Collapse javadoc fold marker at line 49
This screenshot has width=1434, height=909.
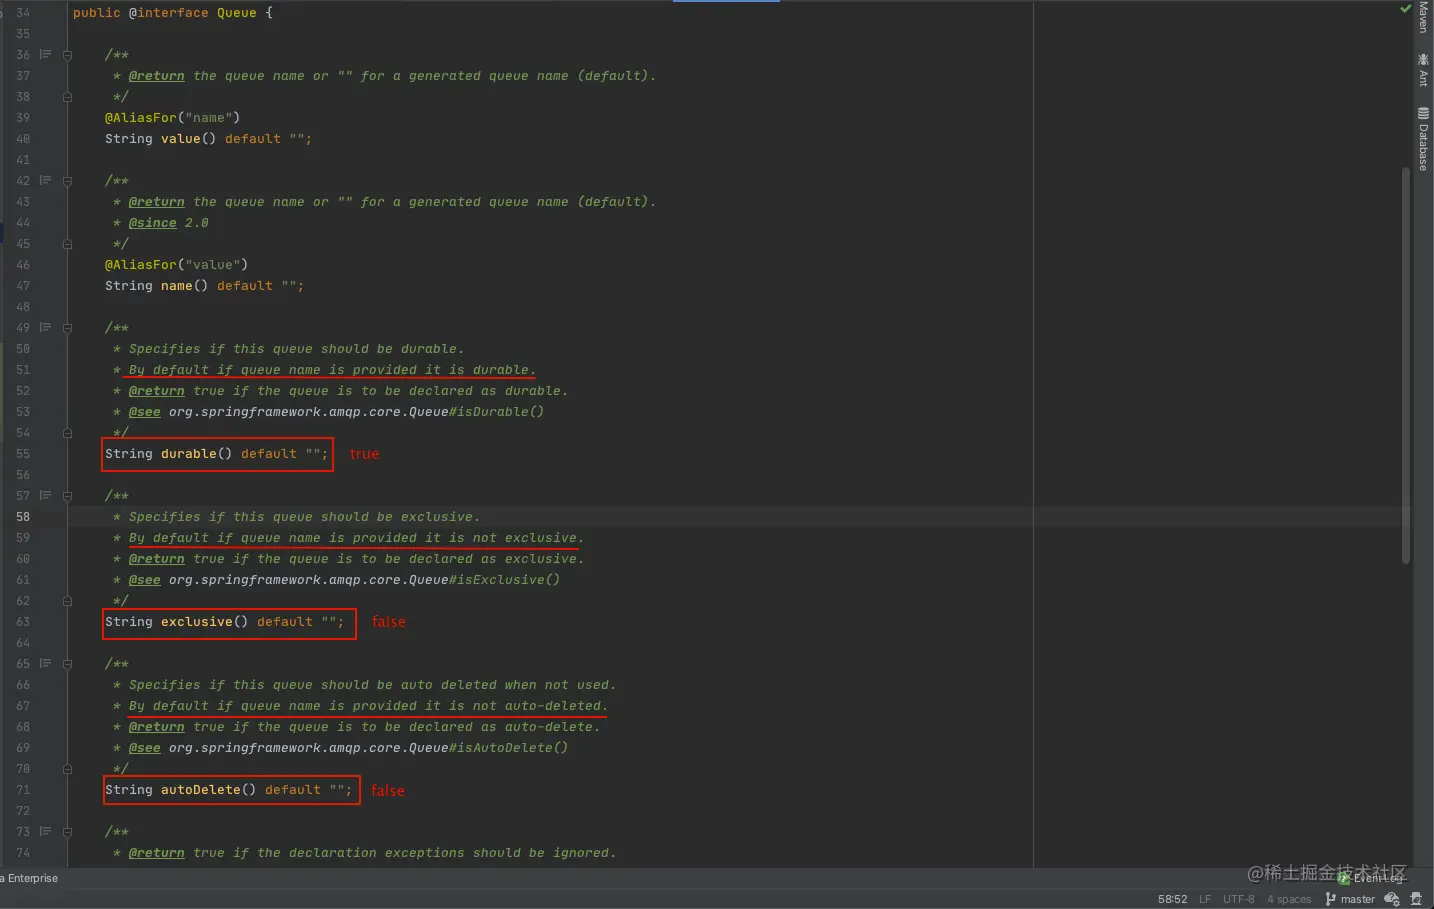(67, 328)
